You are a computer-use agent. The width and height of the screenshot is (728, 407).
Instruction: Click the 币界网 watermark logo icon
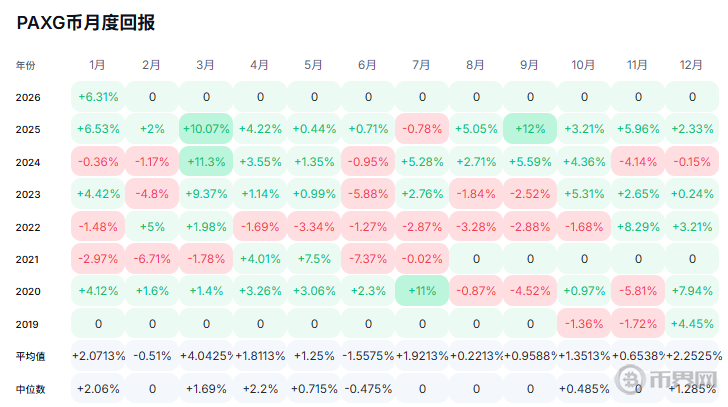pos(631,381)
